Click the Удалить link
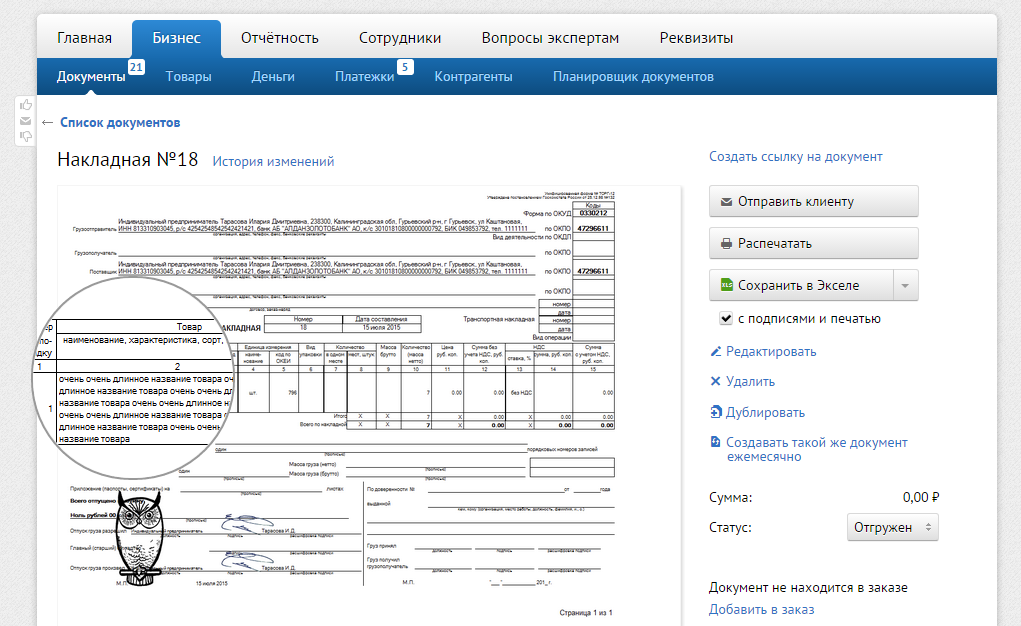Image resolution: width=1021 pixels, height=626 pixels. point(750,382)
